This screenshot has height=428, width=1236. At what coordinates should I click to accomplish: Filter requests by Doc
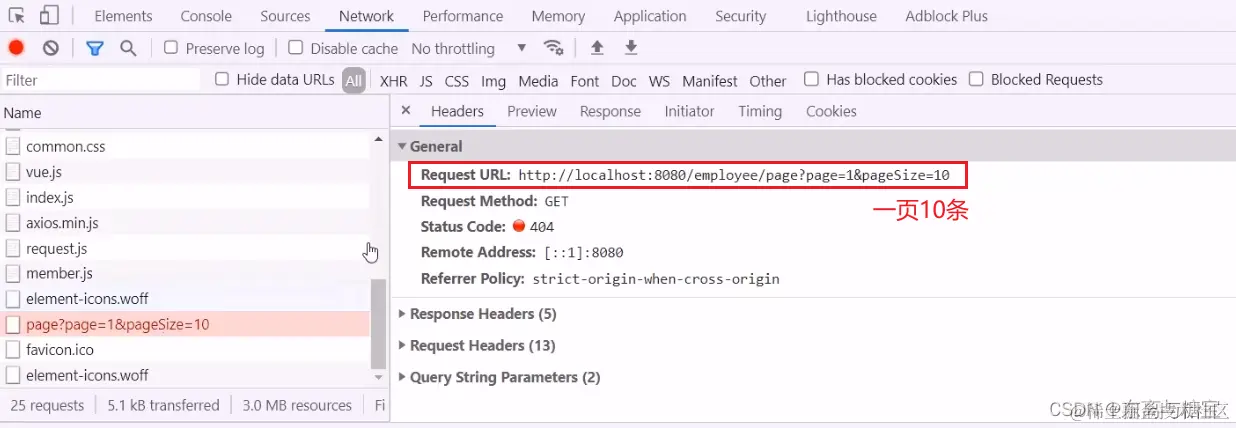coord(624,81)
